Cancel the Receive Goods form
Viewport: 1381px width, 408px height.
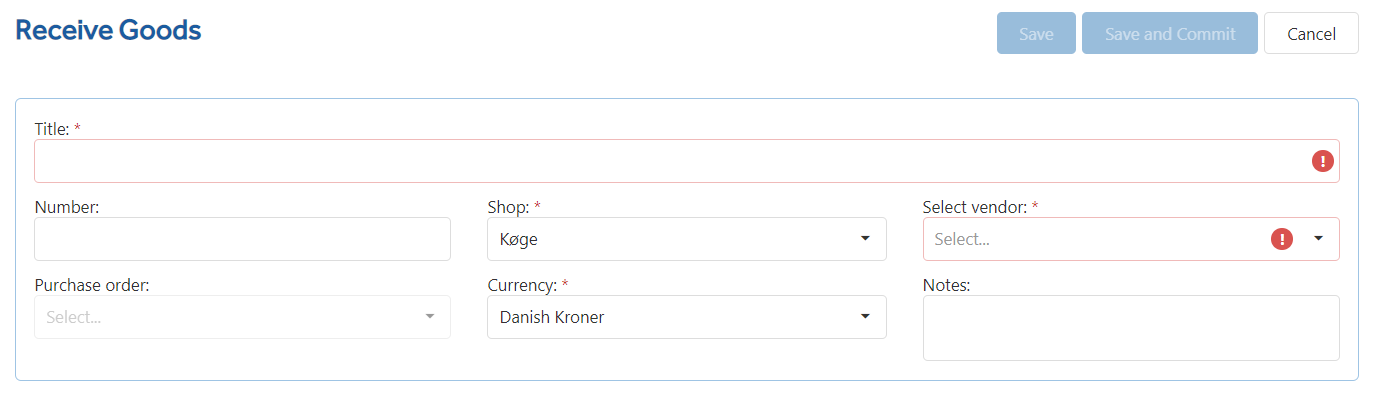pos(1311,33)
